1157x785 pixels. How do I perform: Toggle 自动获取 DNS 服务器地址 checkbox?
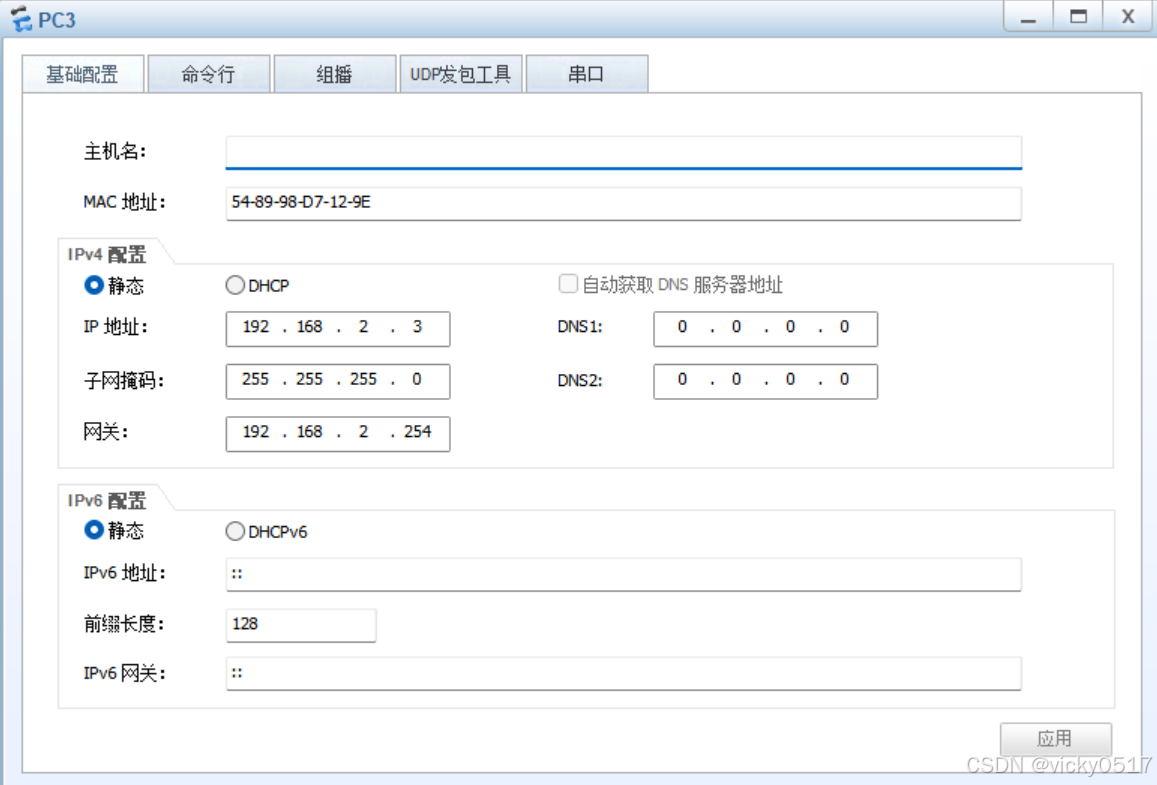point(568,283)
